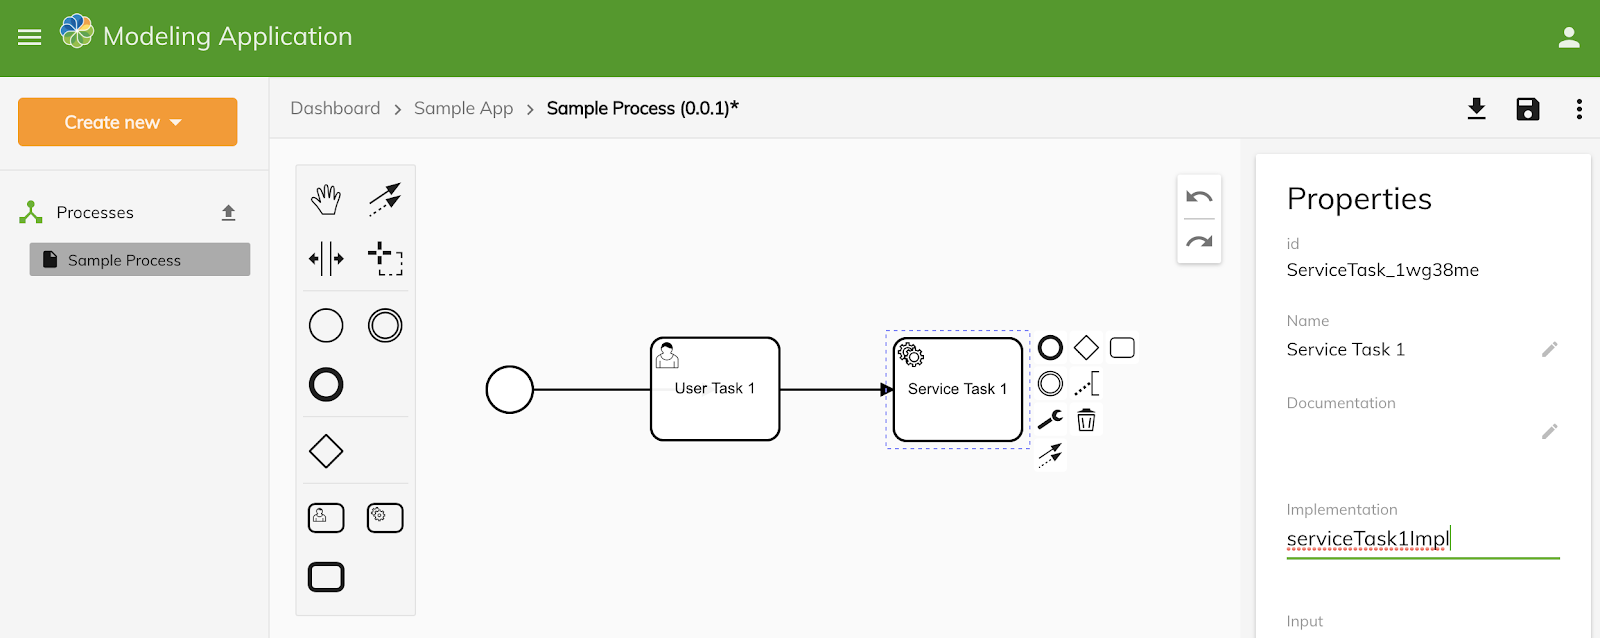Click the Modeling Application logo

[77, 32]
